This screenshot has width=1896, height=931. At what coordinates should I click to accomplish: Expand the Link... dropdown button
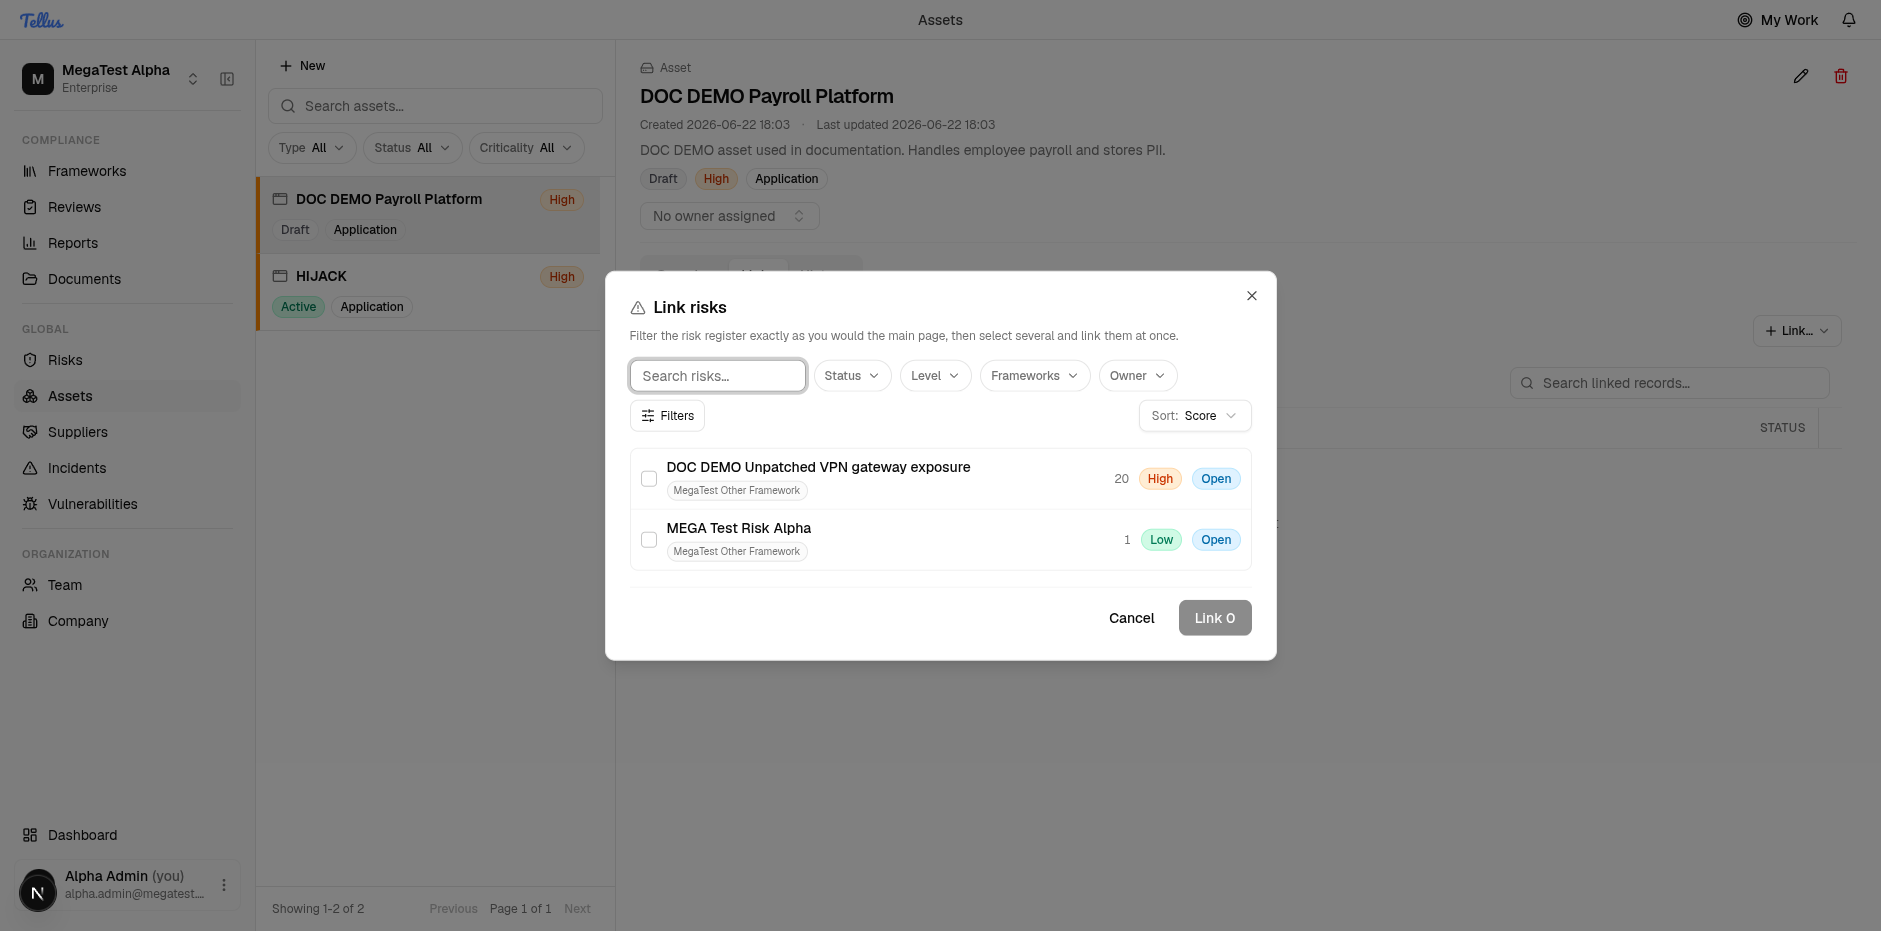[x=1797, y=331]
